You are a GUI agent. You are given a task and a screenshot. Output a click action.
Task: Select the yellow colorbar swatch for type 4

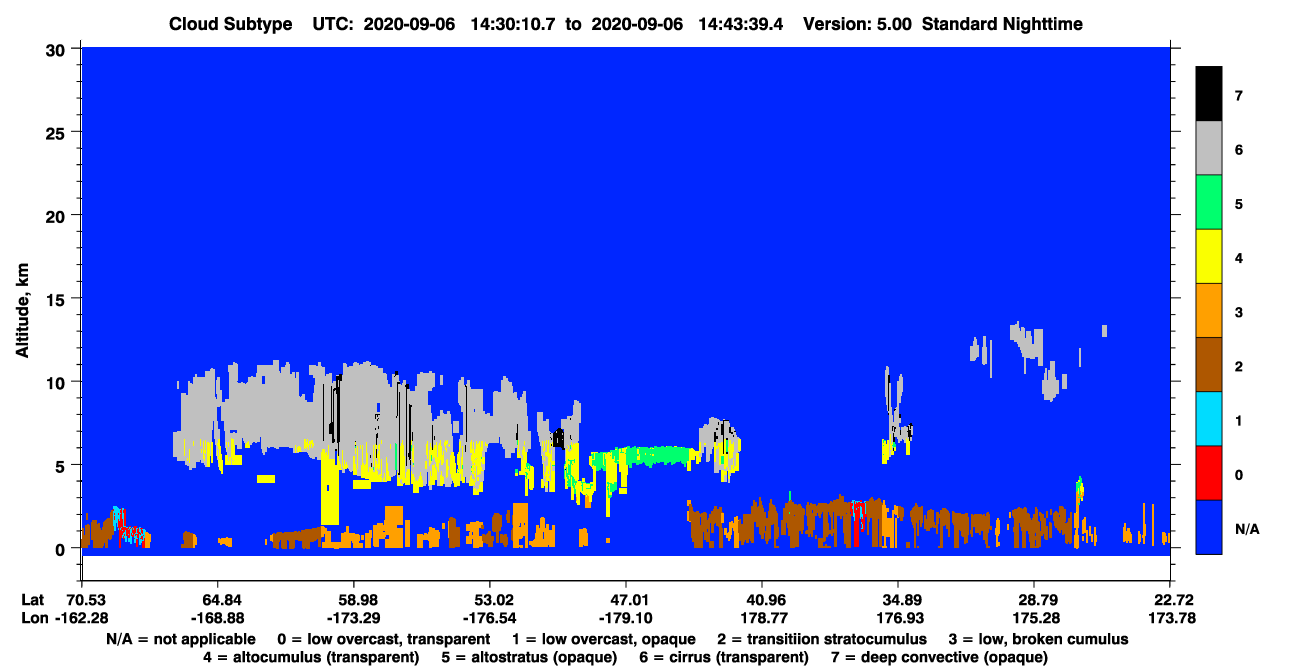click(x=1209, y=256)
